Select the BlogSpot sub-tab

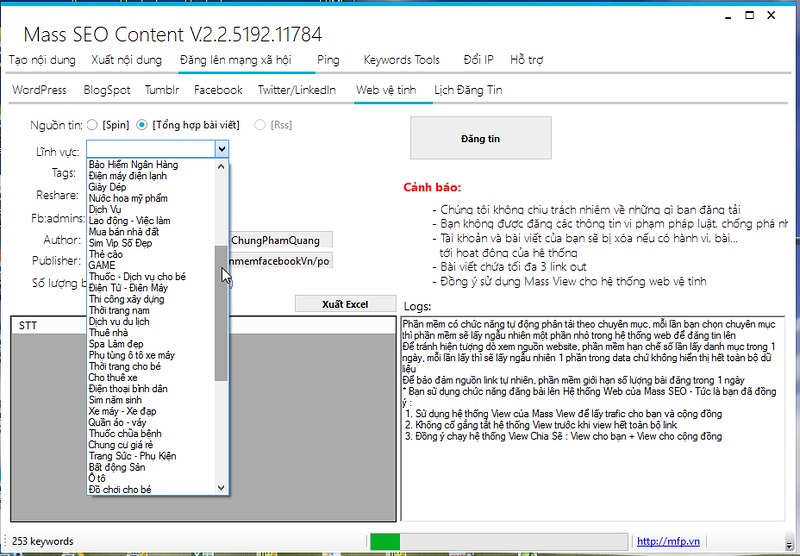coord(107,90)
